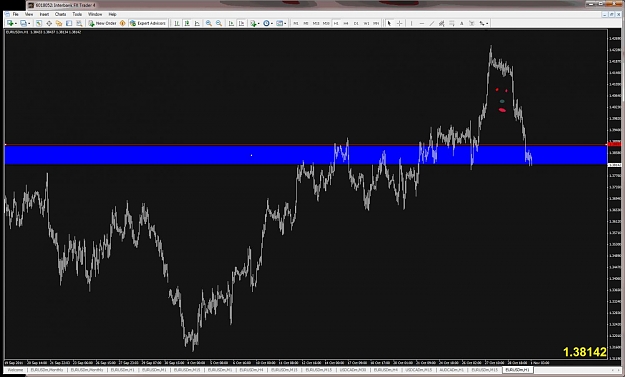Click the Templates toolbar icon
Viewport: 625px width, 377px height.
pyautogui.click(x=279, y=24)
